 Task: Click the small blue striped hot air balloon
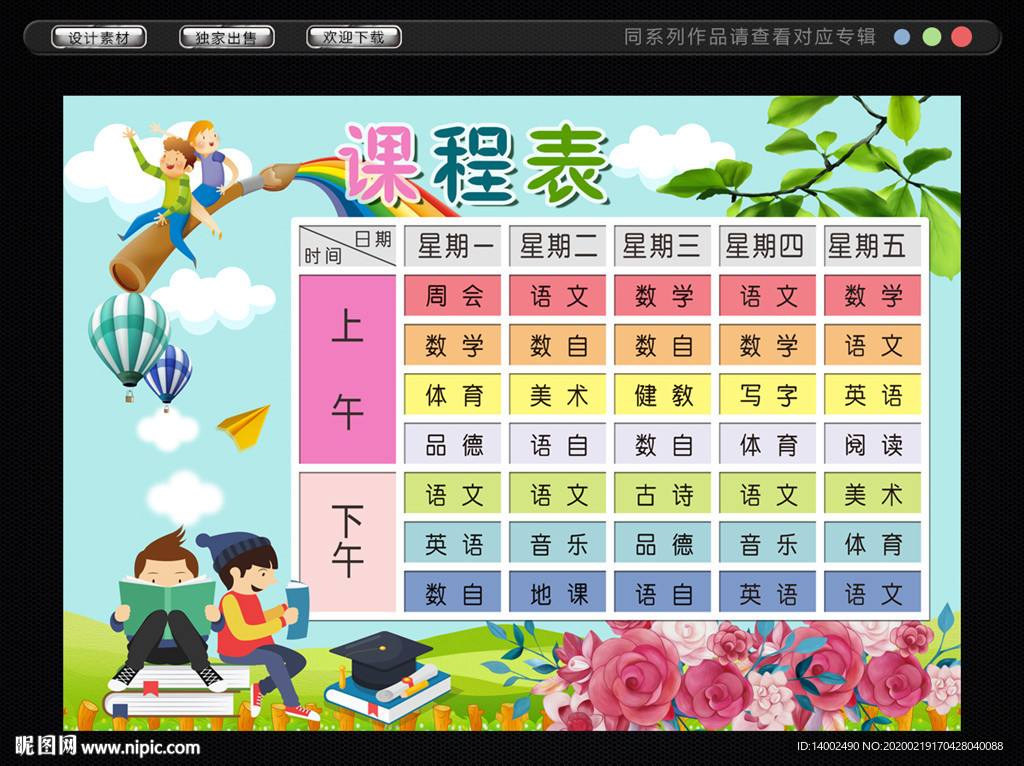[169, 373]
